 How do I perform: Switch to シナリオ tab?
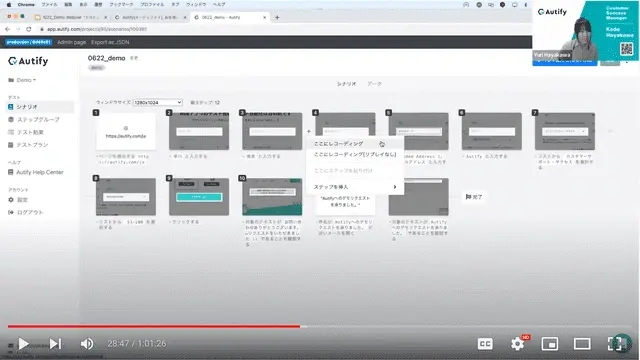(347, 84)
